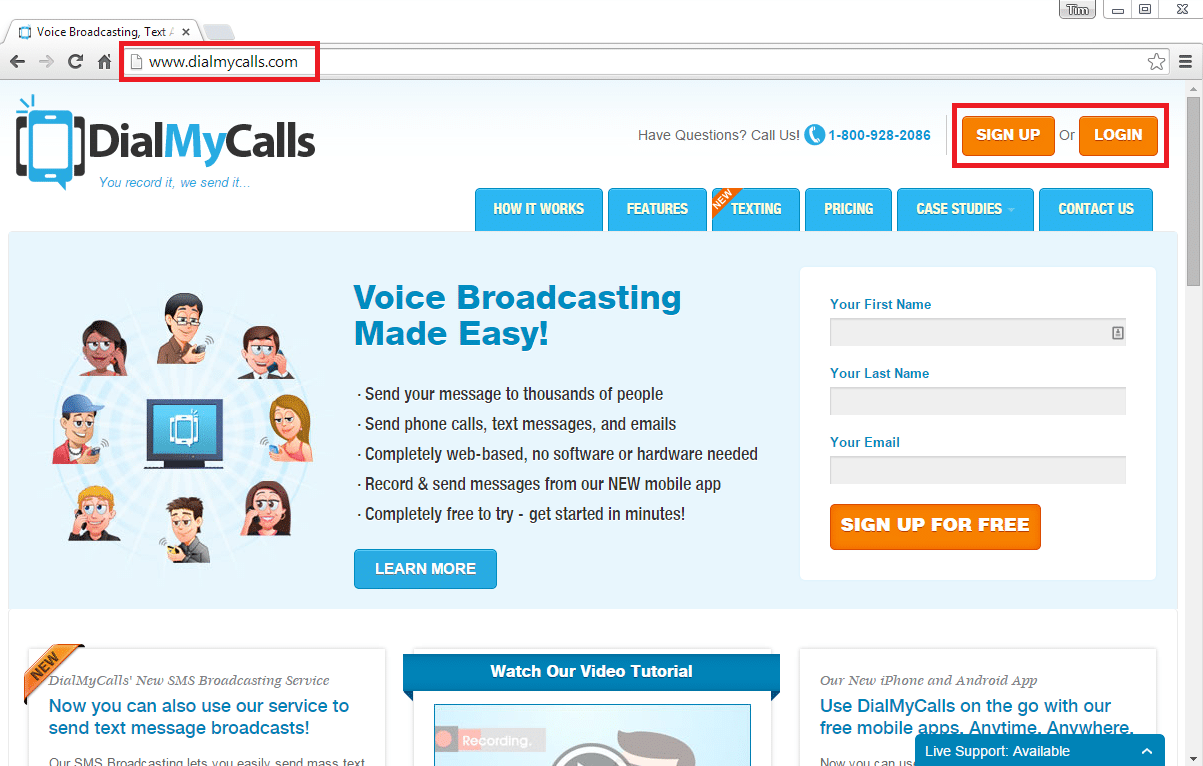The width and height of the screenshot is (1203, 766).
Task: Click SIGN UP FOR FREE button
Action: click(x=935, y=526)
